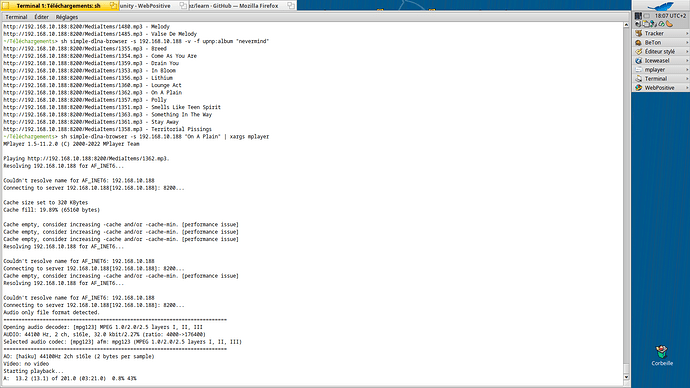Screen dimensions: 690x388
Task: Click the orange slice tray icon
Action: [x=669, y=24]
